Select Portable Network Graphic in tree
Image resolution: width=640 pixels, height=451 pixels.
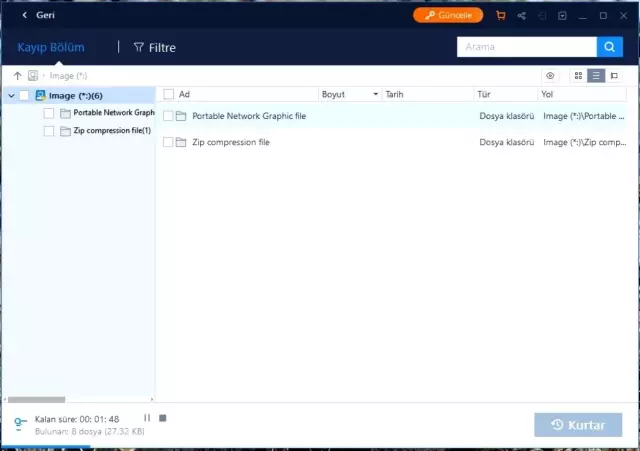point(113,113)
